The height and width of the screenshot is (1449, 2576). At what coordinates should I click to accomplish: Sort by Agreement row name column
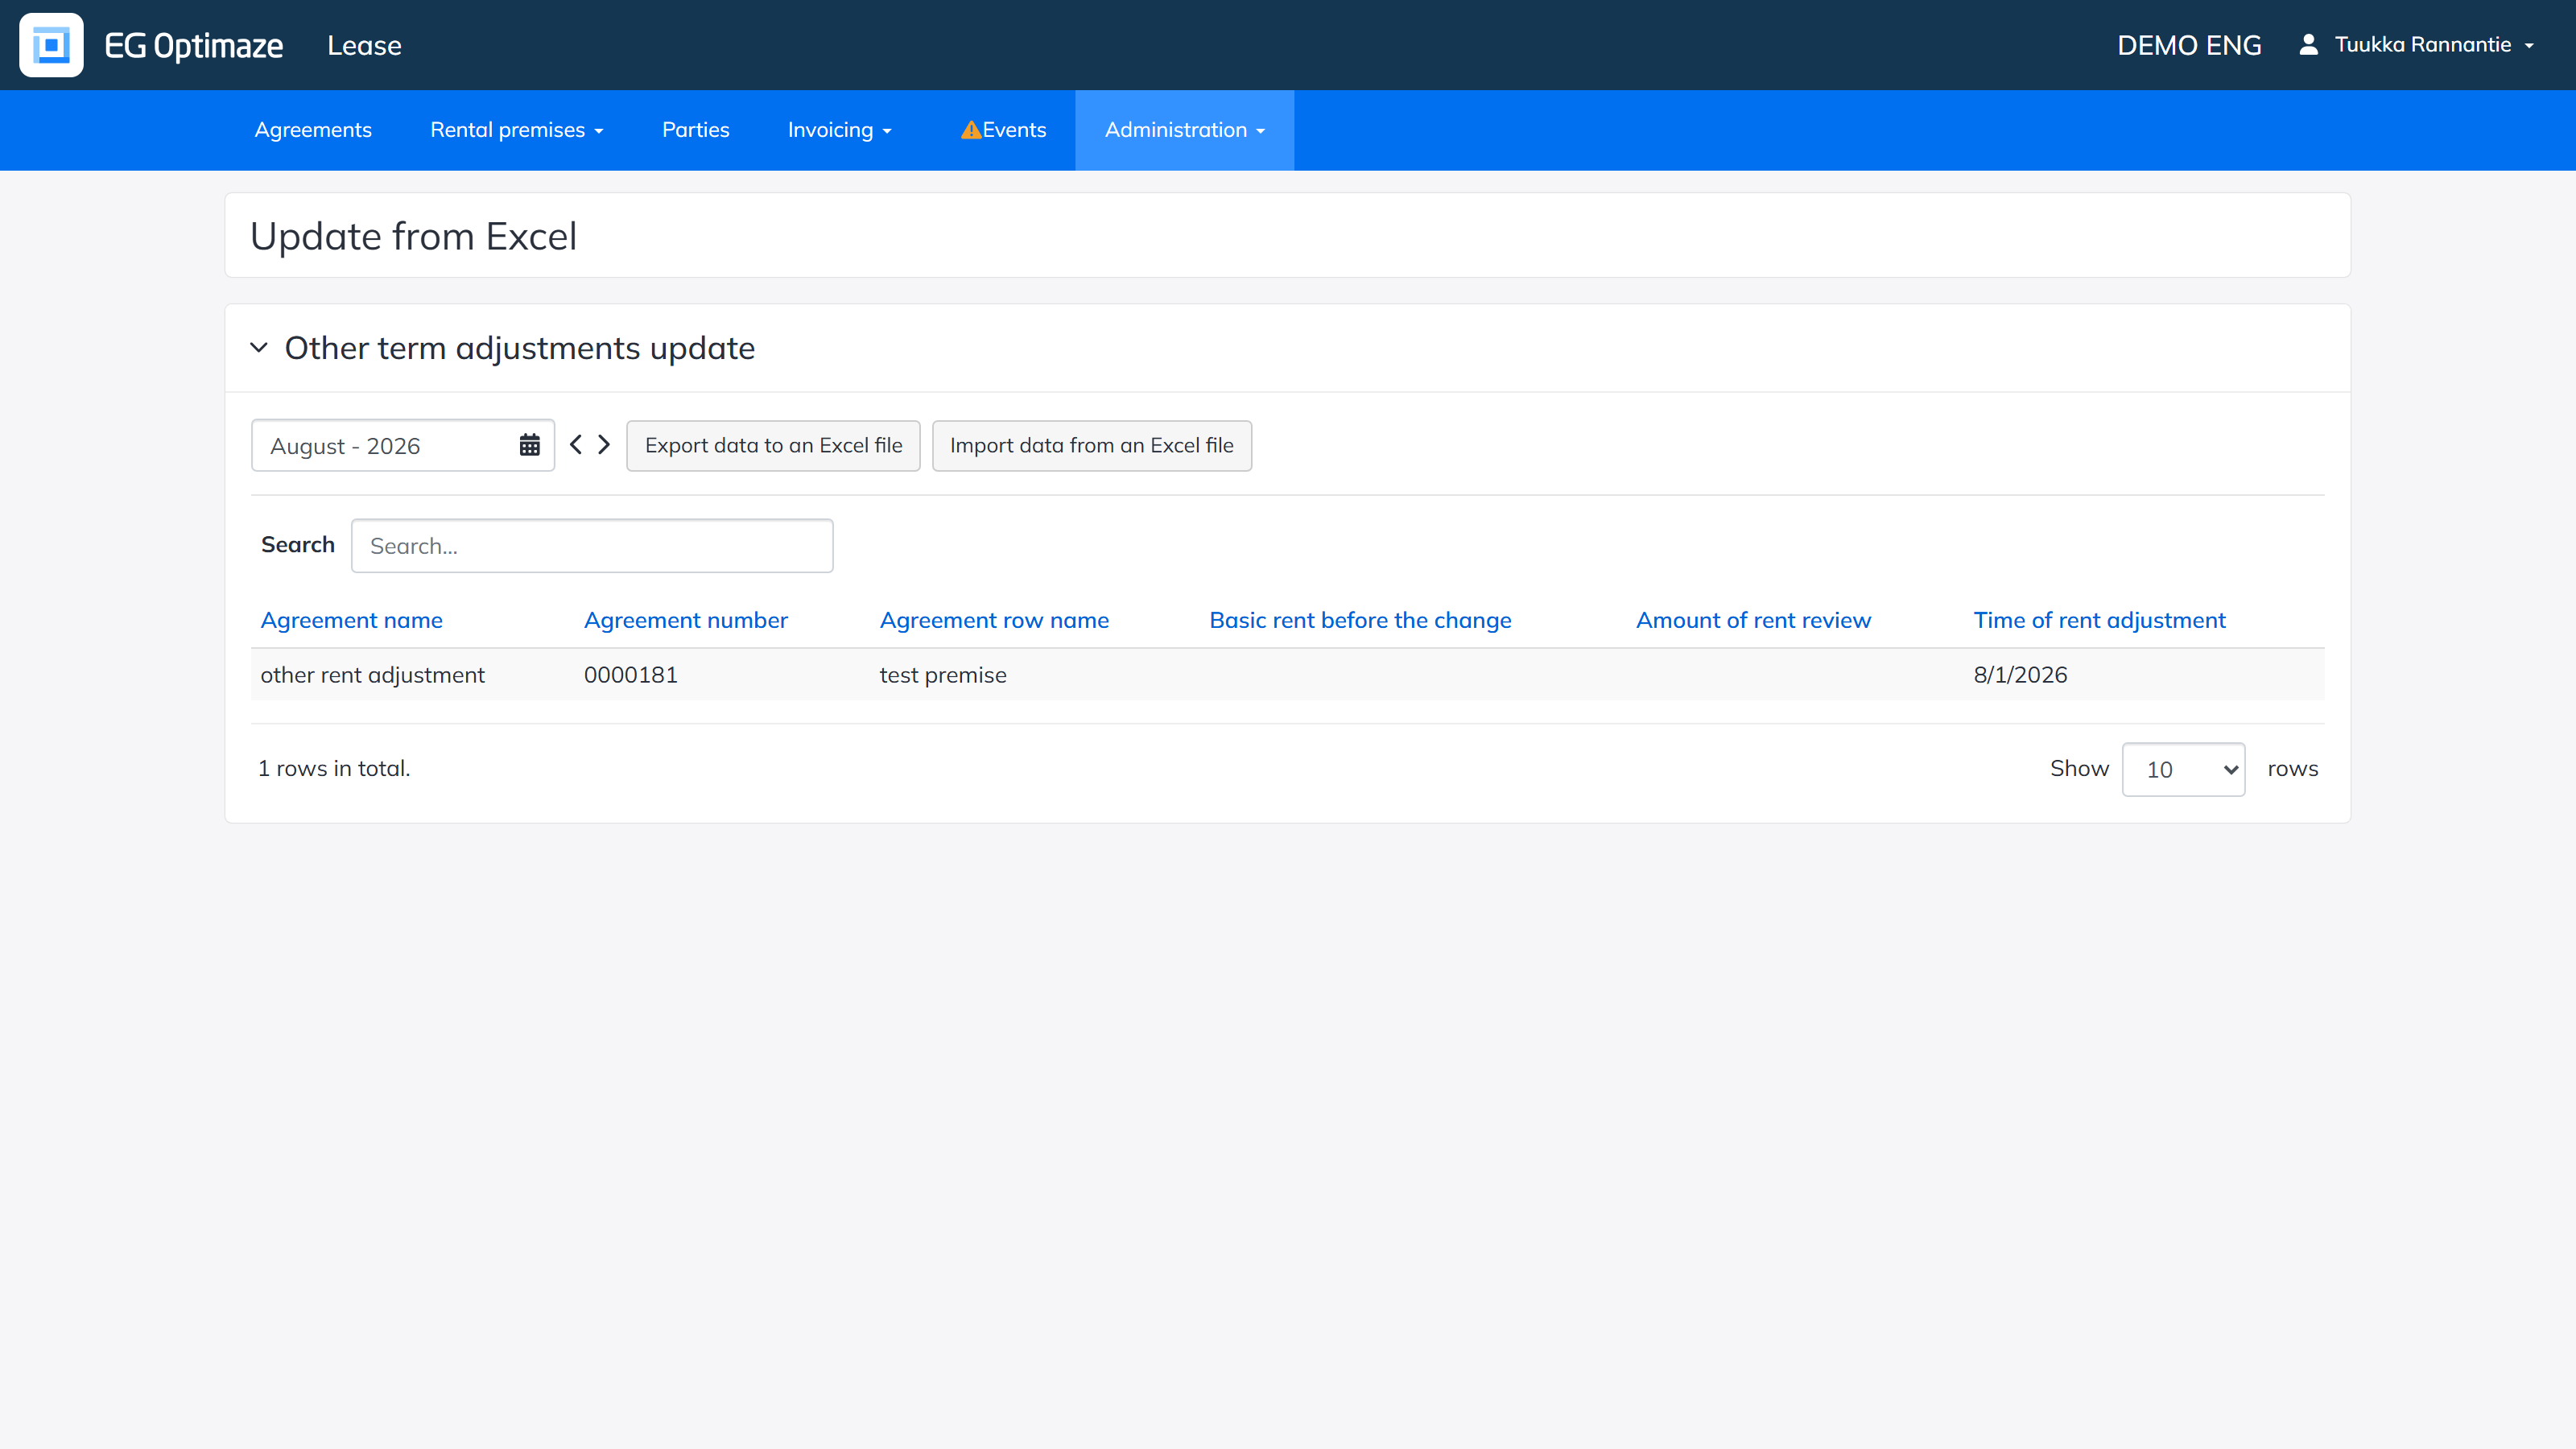pos(994,620)
